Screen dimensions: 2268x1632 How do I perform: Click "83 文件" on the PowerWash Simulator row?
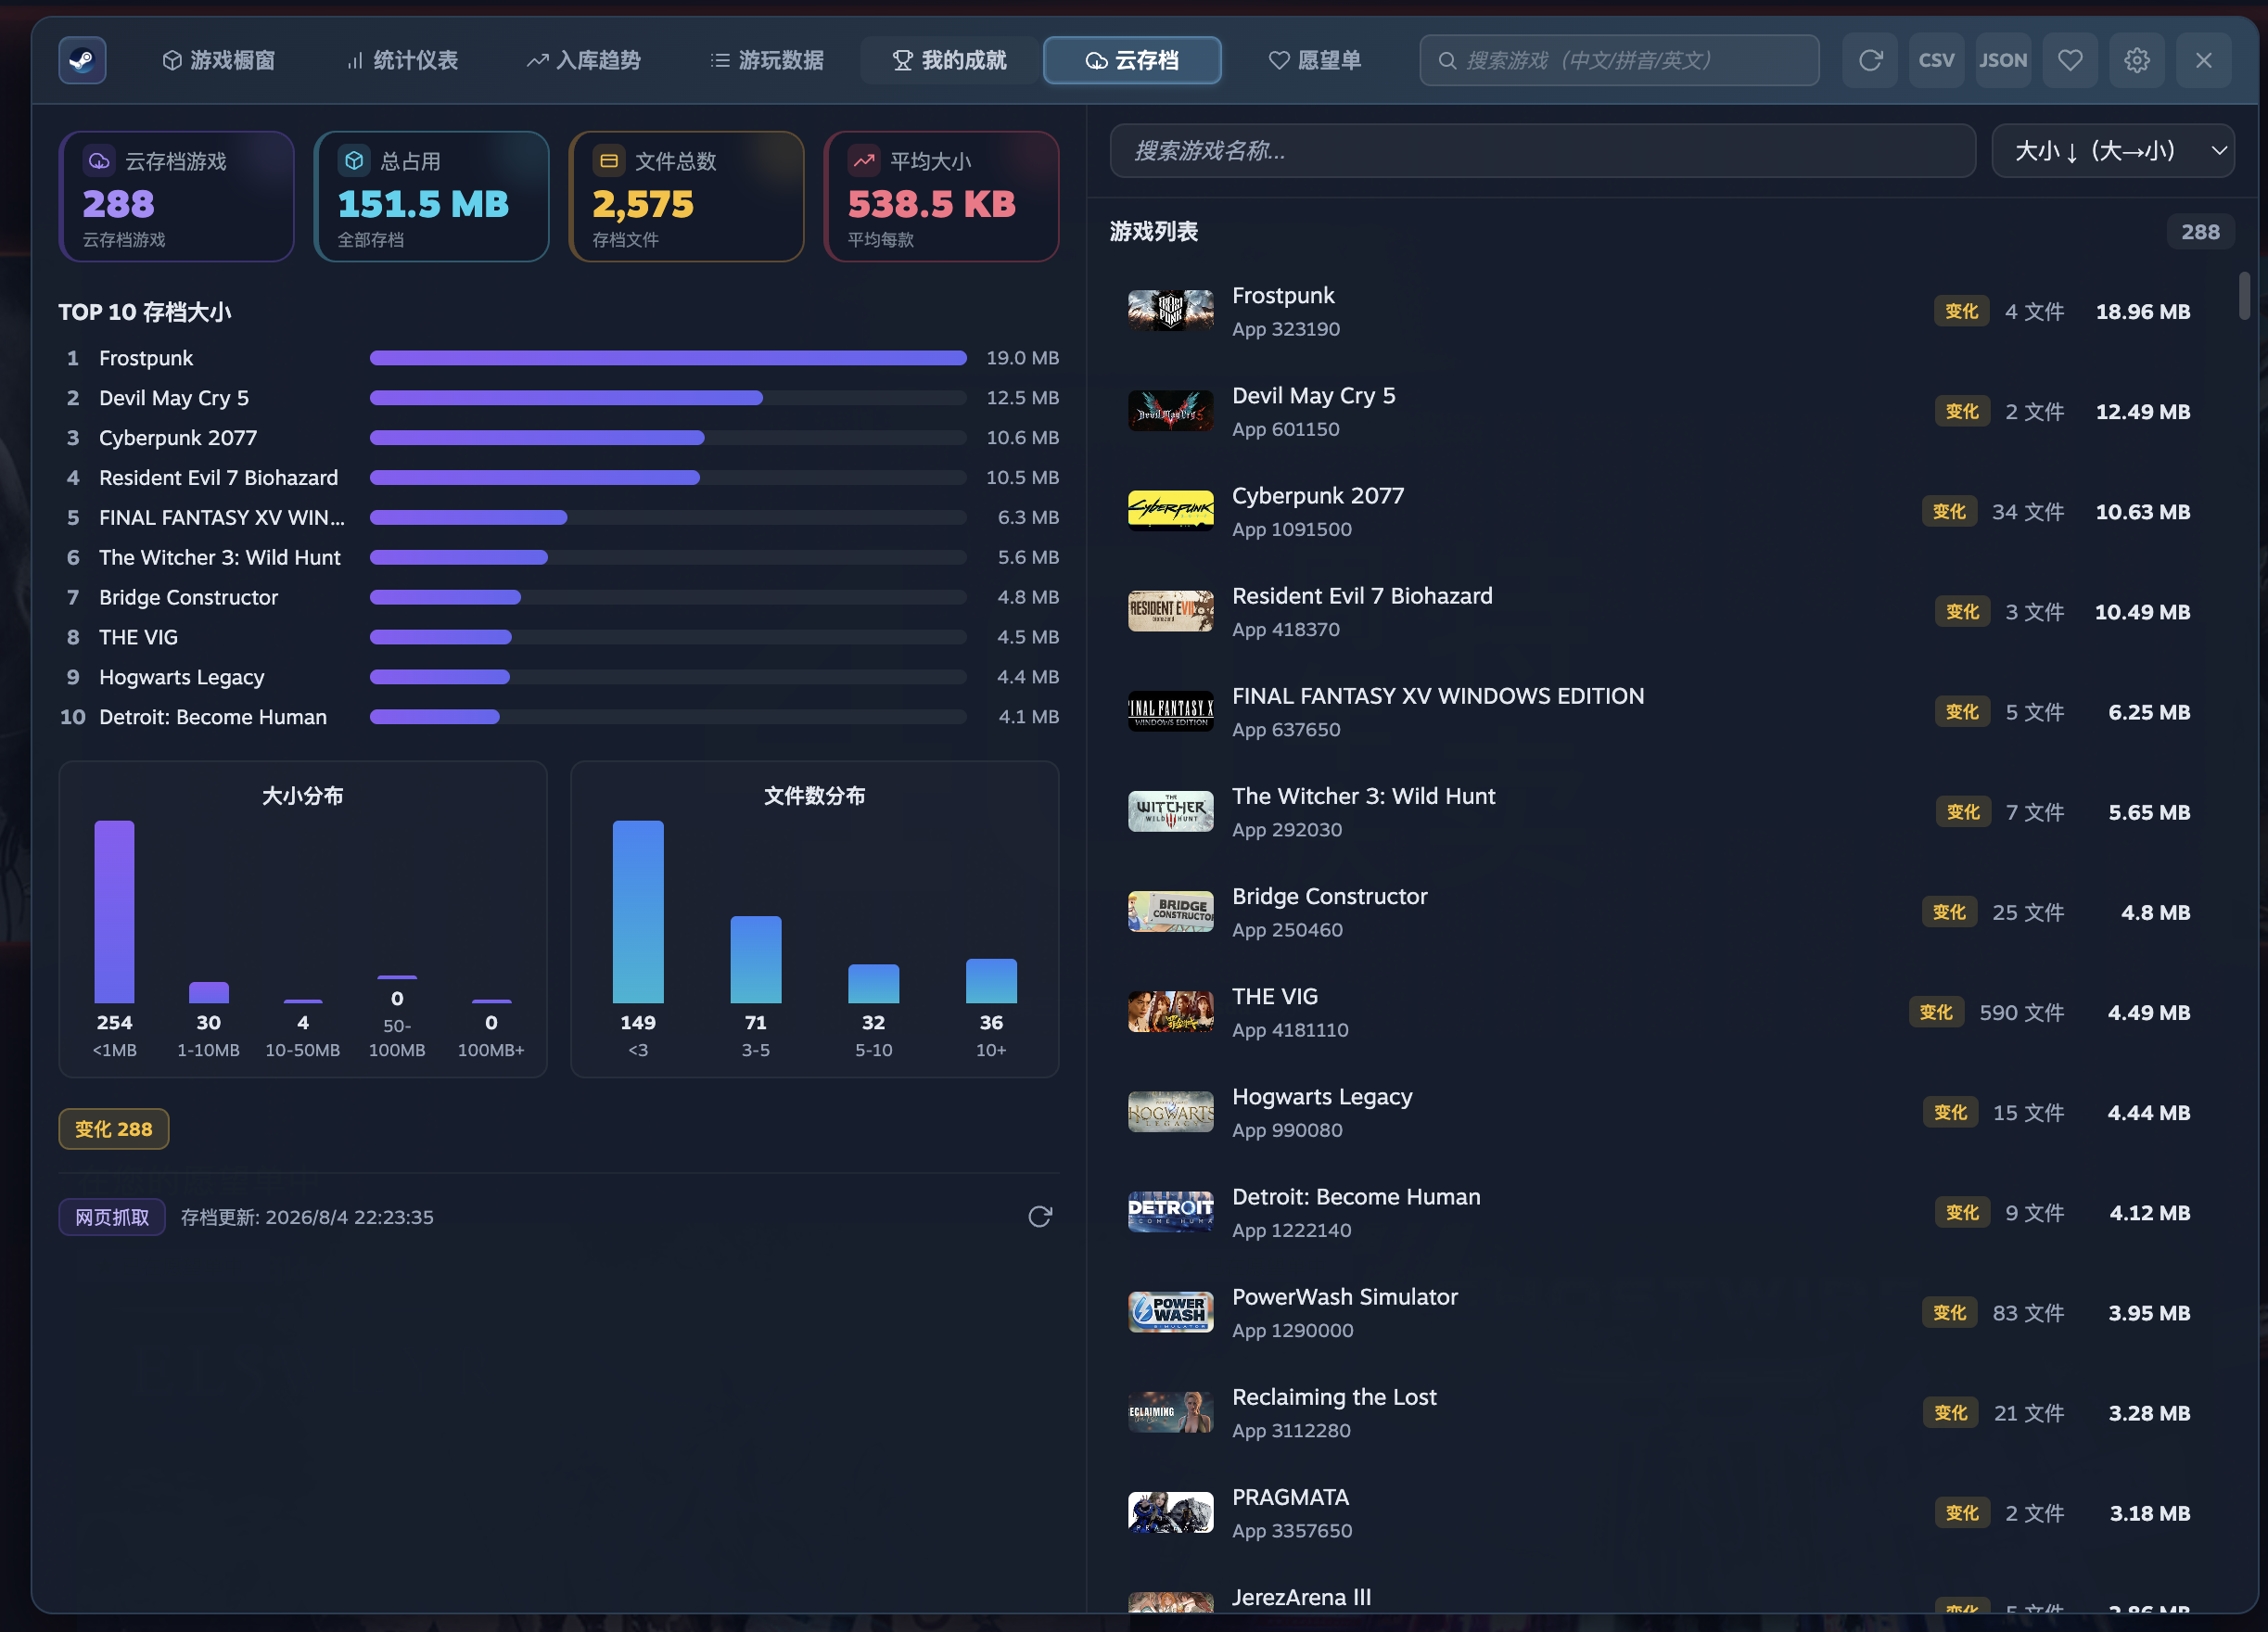(2028, 1312)
